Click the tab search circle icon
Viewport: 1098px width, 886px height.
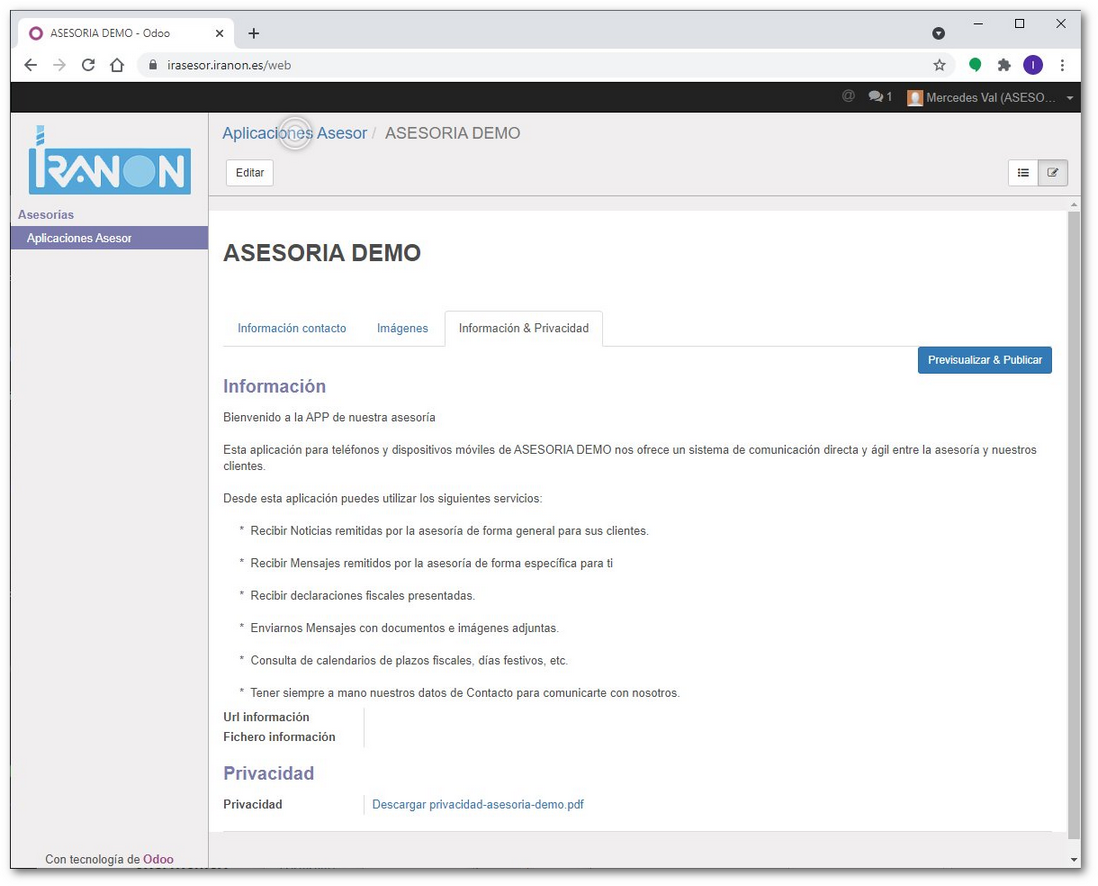coord(939,33)
